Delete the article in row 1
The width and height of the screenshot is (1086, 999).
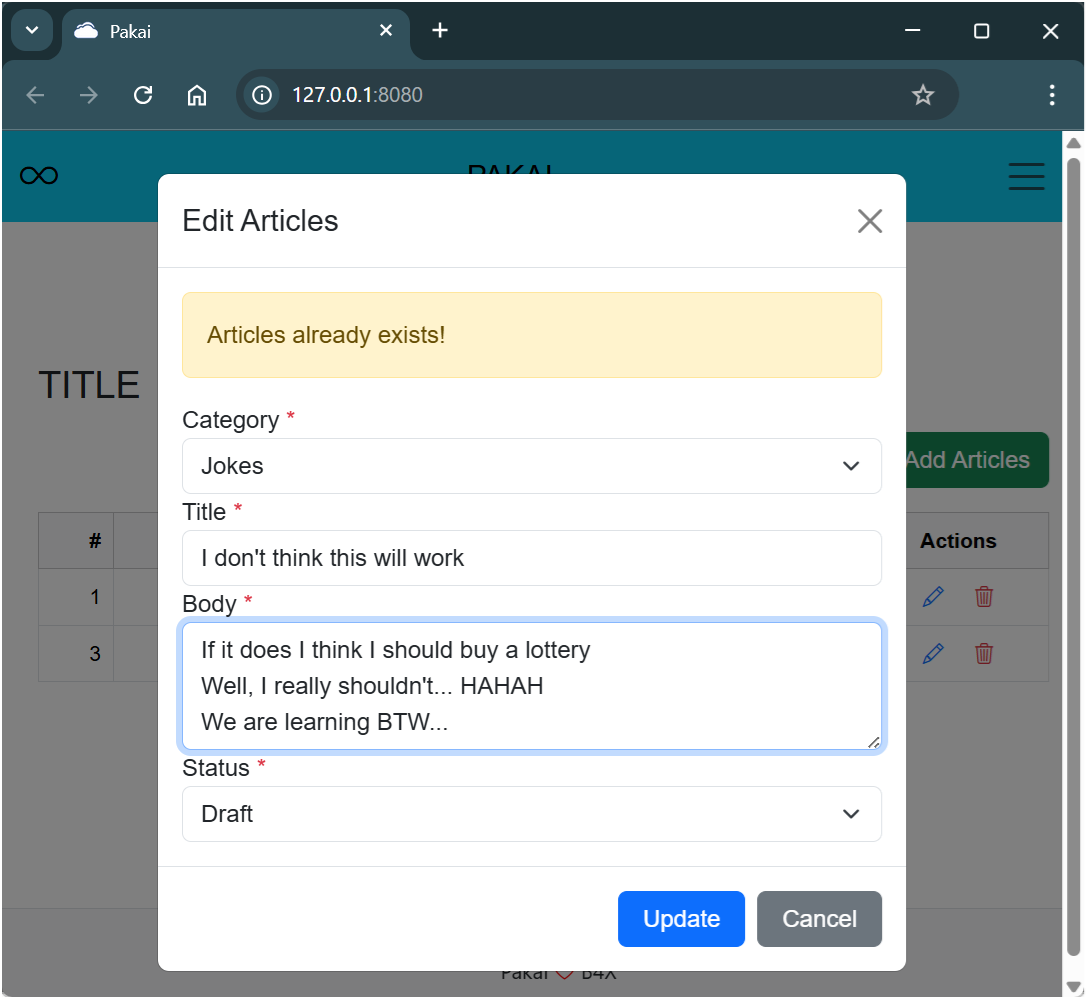(x=983, y=596)
